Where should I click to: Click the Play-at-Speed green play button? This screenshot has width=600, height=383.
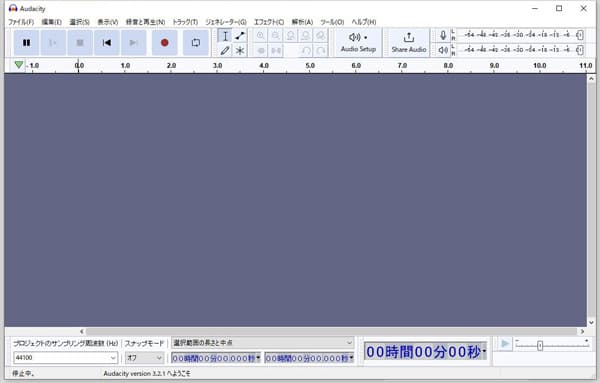pyautogui.click(x=505, y=344)
